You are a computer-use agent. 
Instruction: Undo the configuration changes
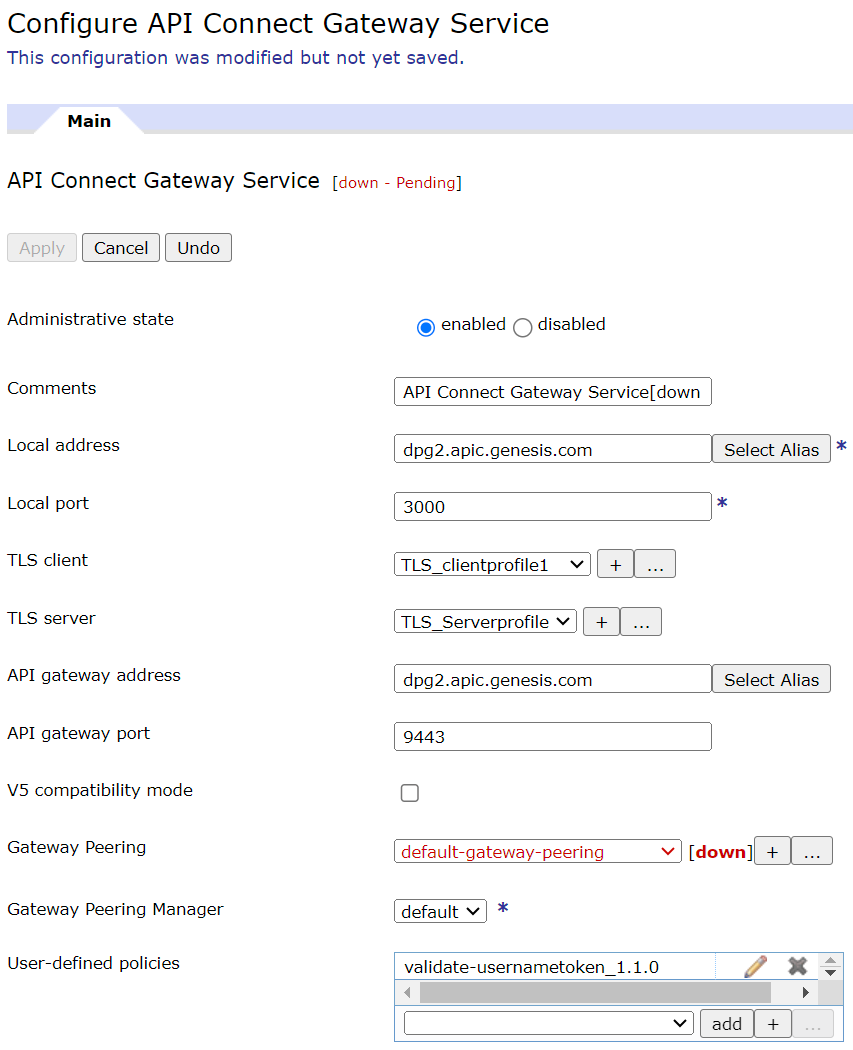pos(197,247)
